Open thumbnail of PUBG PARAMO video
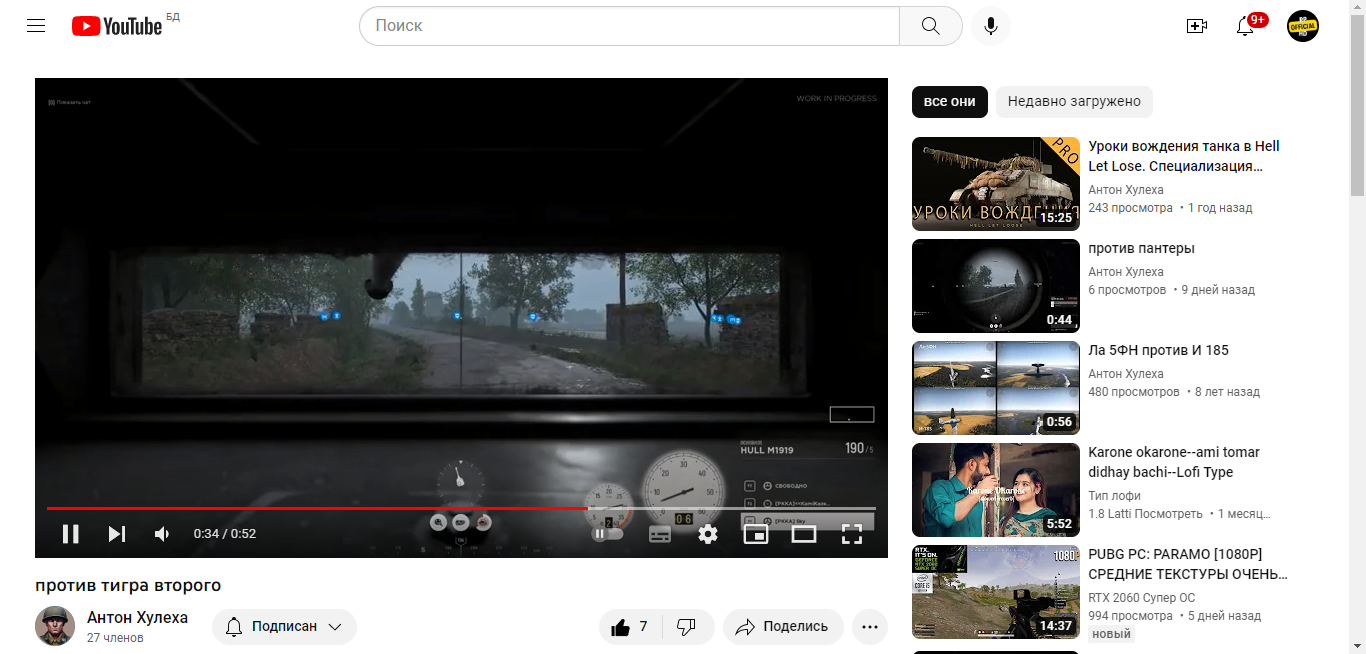 pos(996,592)
